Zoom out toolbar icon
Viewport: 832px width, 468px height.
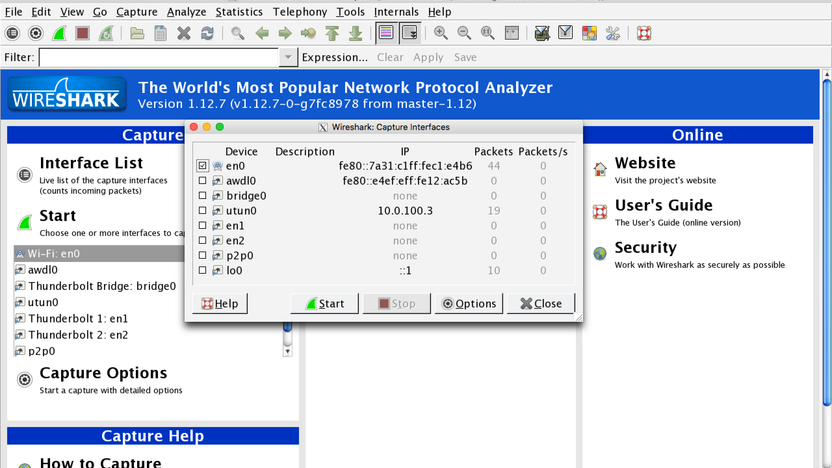[464, 33]
